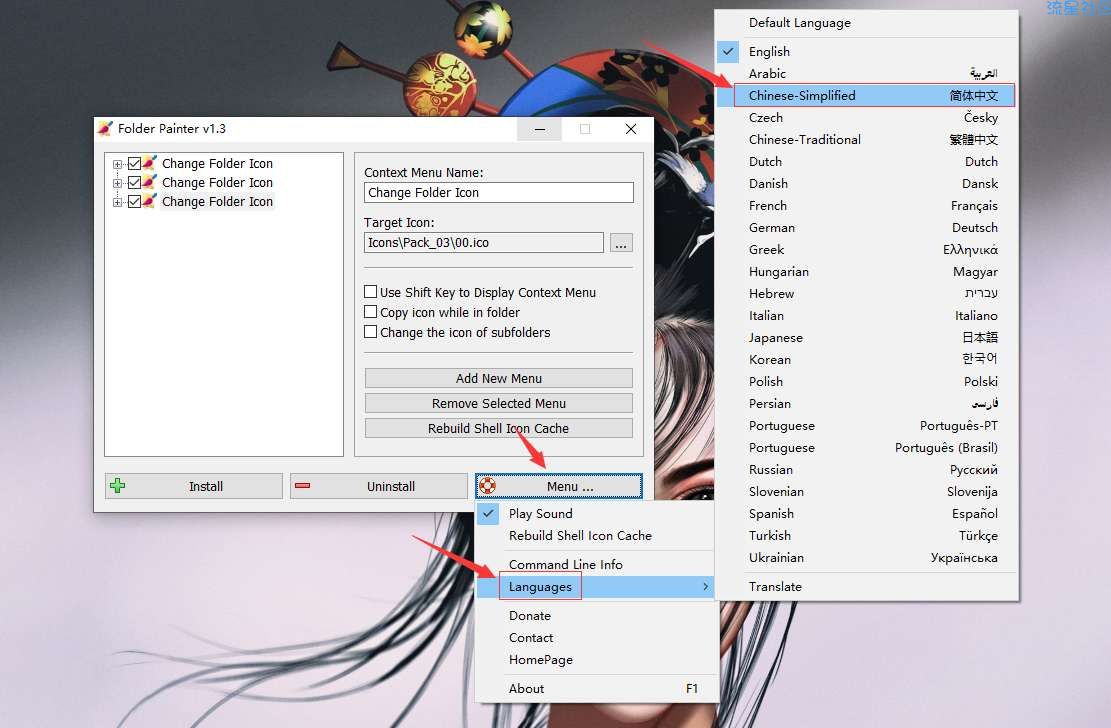Click the paintbrush icon of second Change Folder Icon
1111x728 pixels.
(x=150, y=182)
